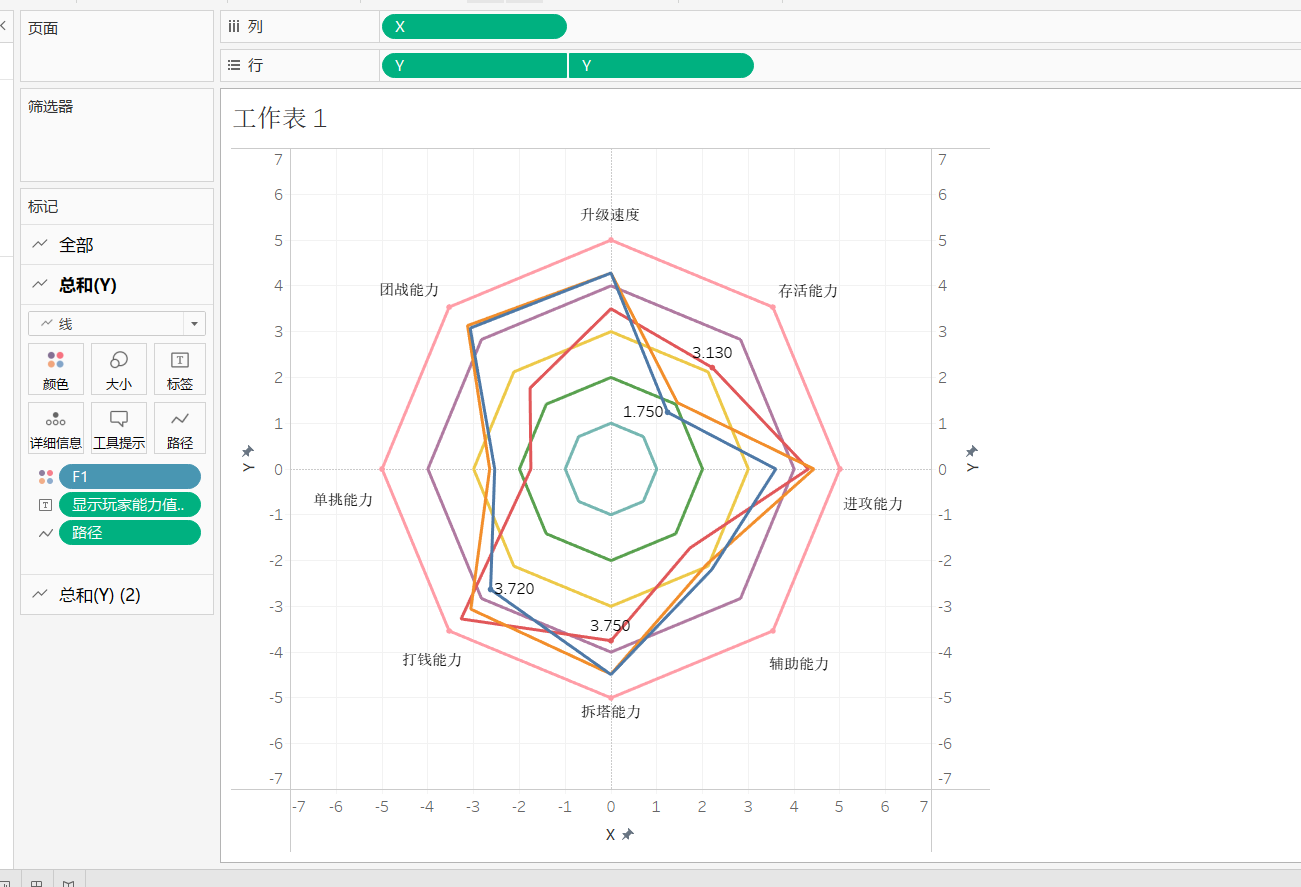Click the 拆塔能力 chart label
Image resolution: width=1301 pixels, height=887 pixels.
611,711
